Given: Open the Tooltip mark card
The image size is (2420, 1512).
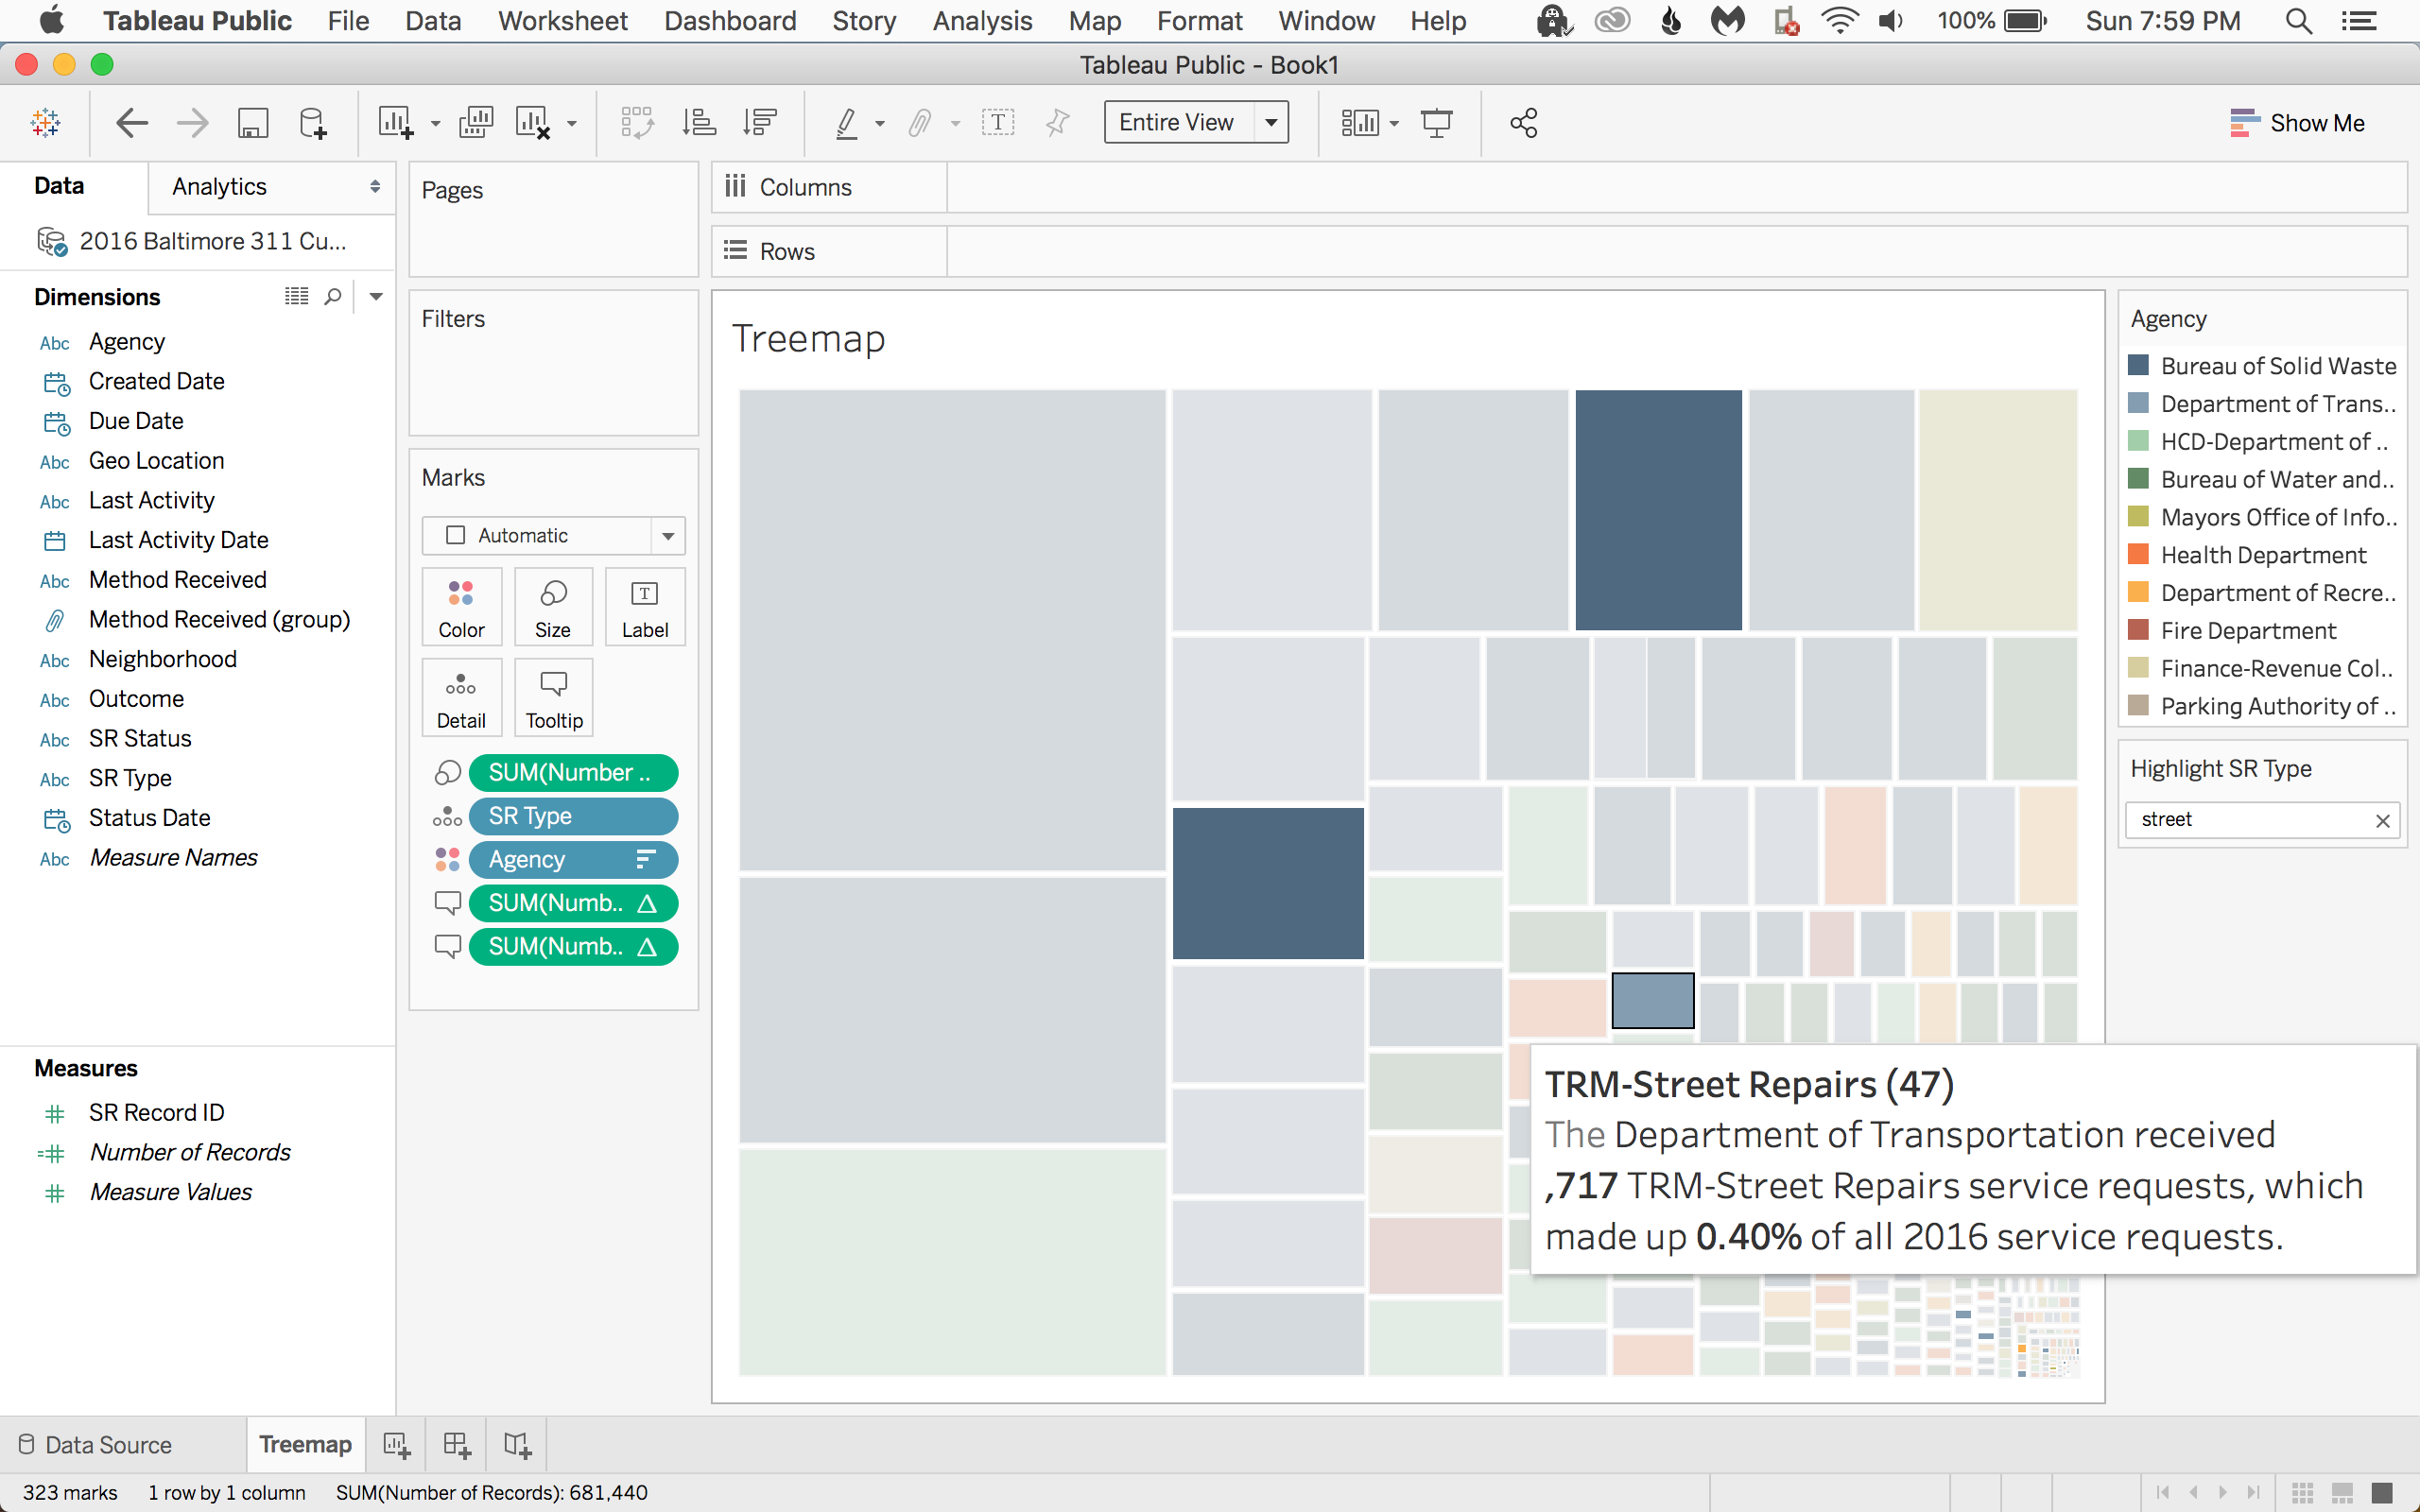Looking at the screenshot, I should [554, 698].
